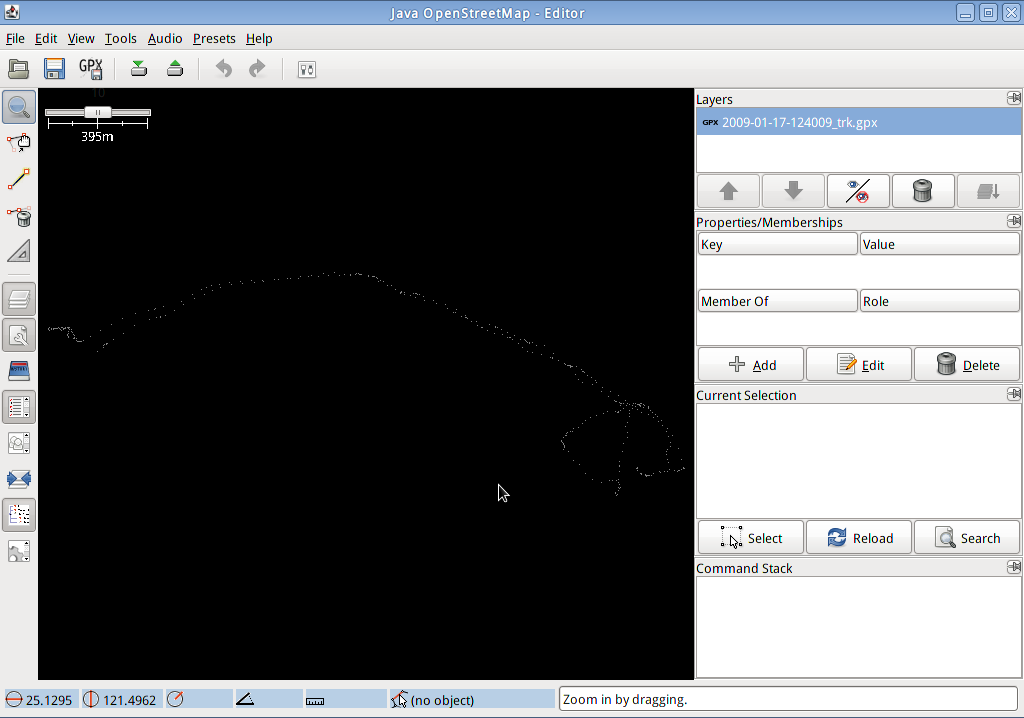Click the Reload button
This screenshot has height=718, width=1024.
tap(858, 537)
